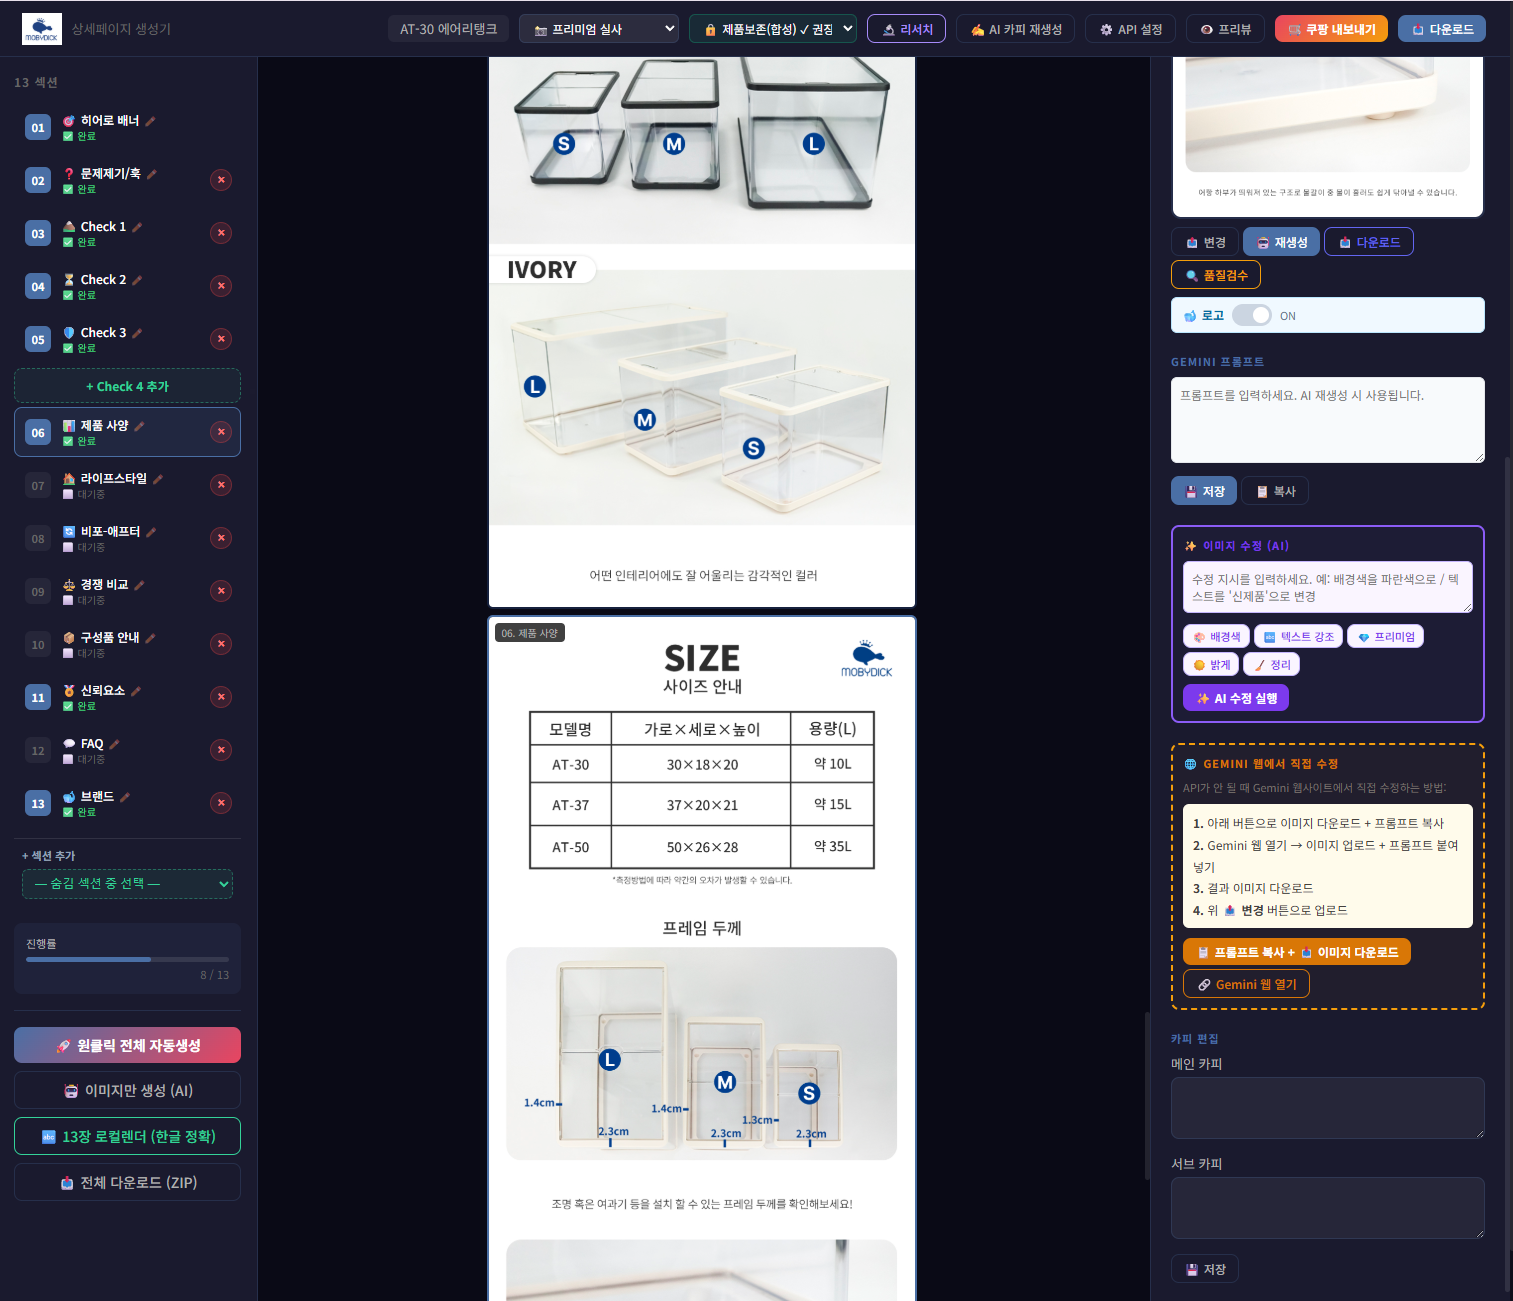Screen dimensions: 1513x1301
Task: Click 쿠팡 내보내기 button
Action: pyautogui.click(x=1331, y=29)
